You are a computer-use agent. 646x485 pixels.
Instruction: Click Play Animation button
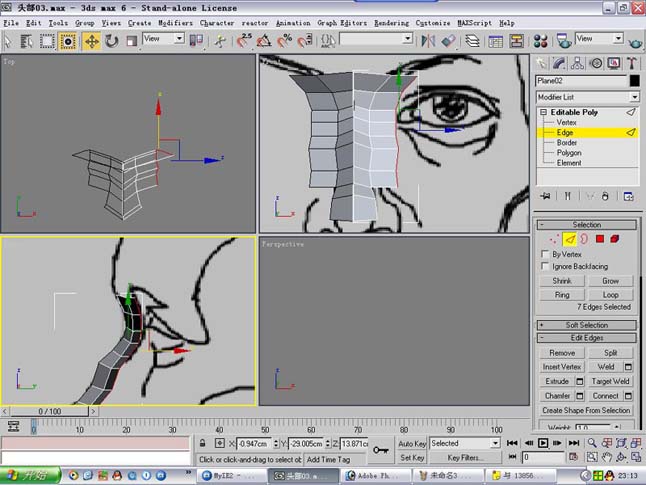pos(543,443)
